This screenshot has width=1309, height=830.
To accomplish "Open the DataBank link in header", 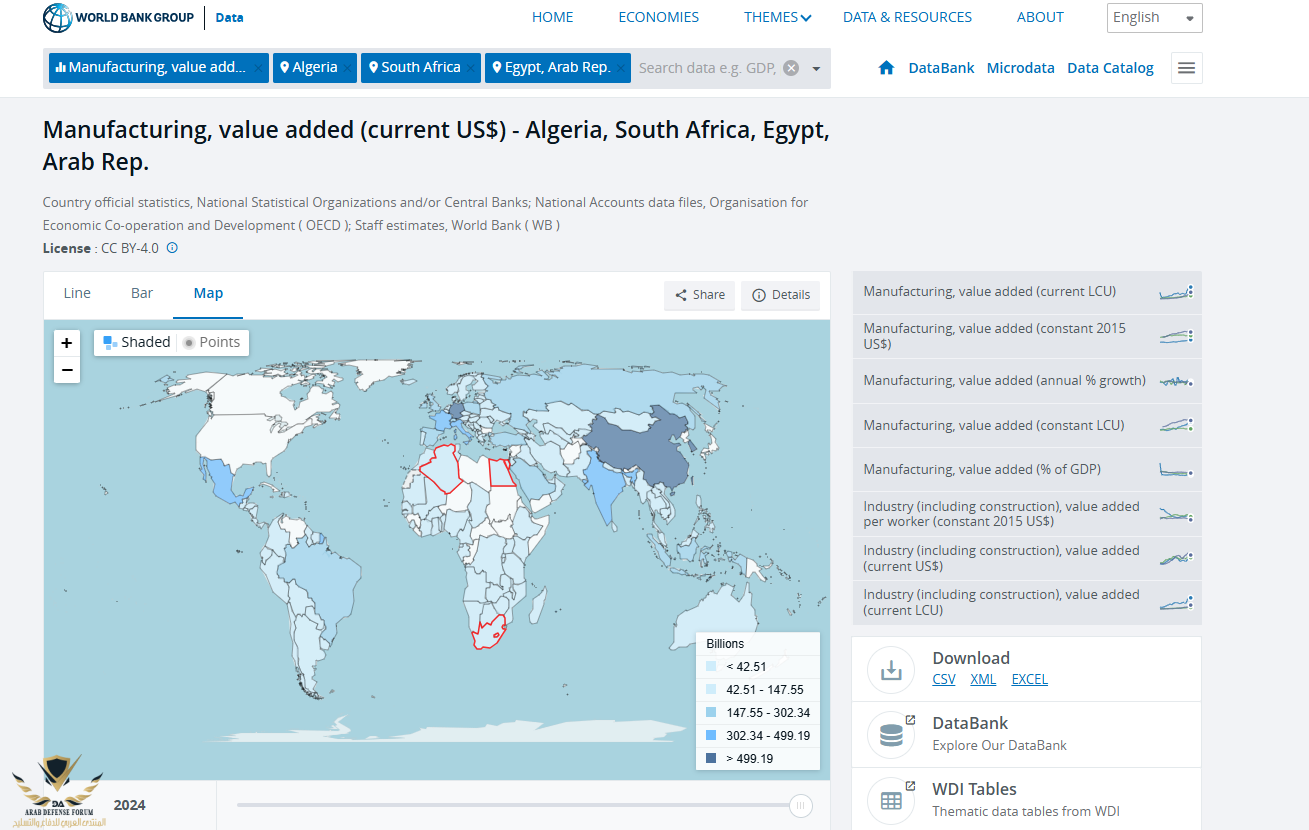I will point(941,68).
